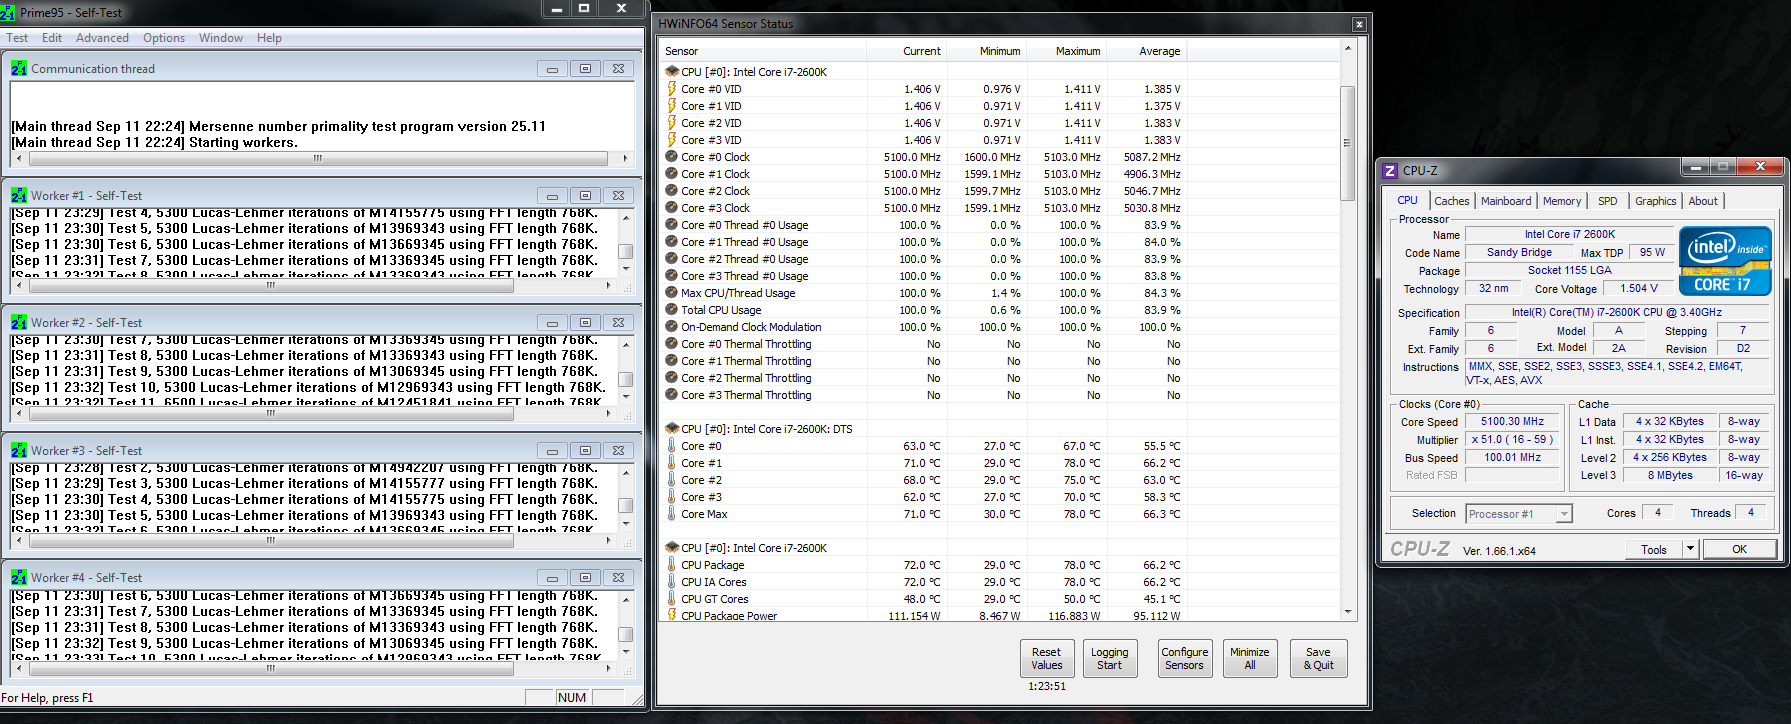
Task: Click the Worker #4 Self-Test window icon
Action: pyautogui.click(x=19, y=577)
